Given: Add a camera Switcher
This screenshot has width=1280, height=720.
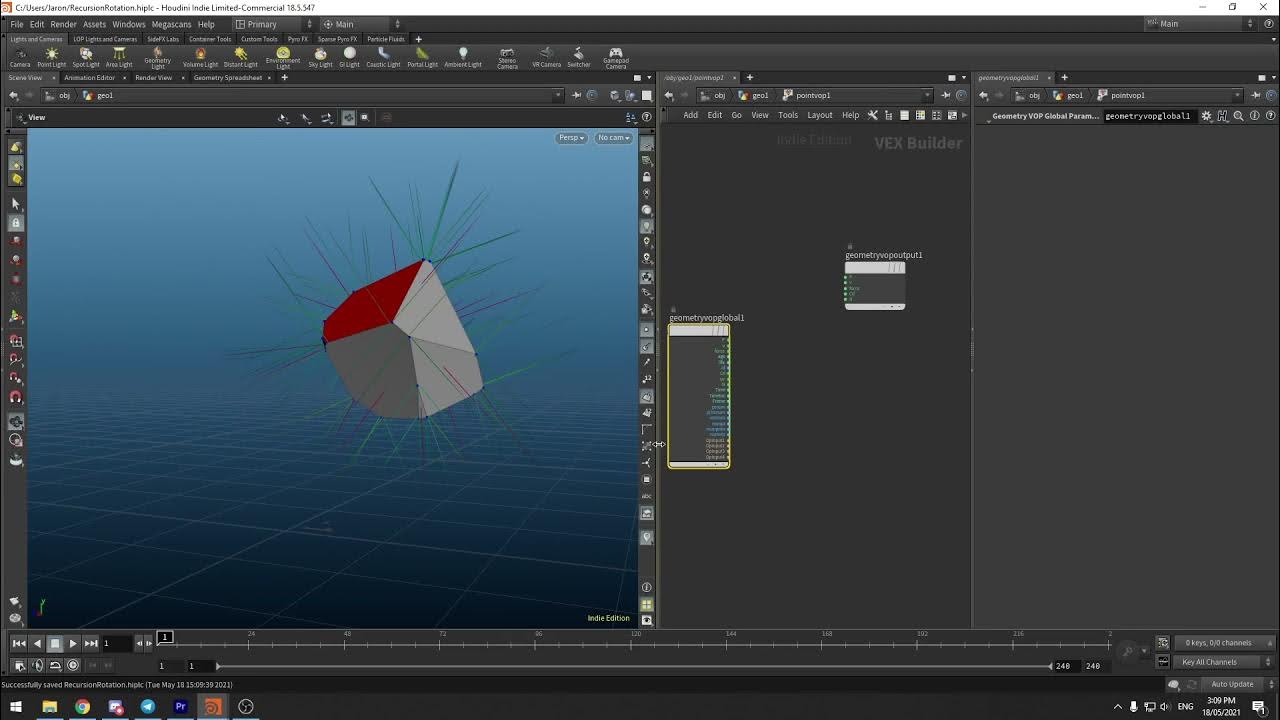Looking at the screenshot, I should 579,57.
